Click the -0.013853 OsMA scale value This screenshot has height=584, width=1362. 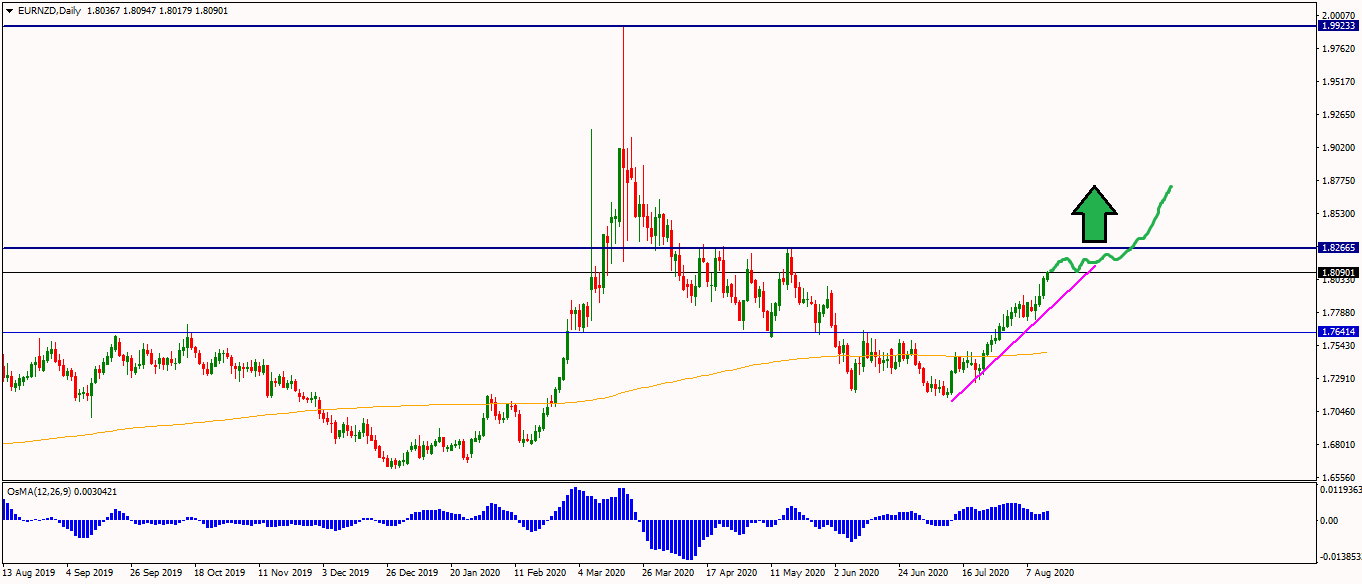[1340, 555]
